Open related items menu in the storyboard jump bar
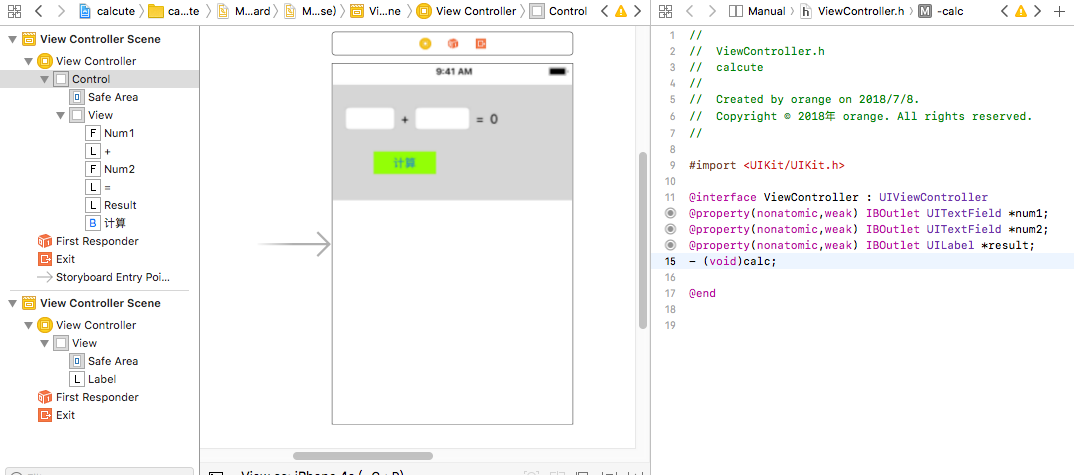1074x475 pixels. tap(14, 11)
